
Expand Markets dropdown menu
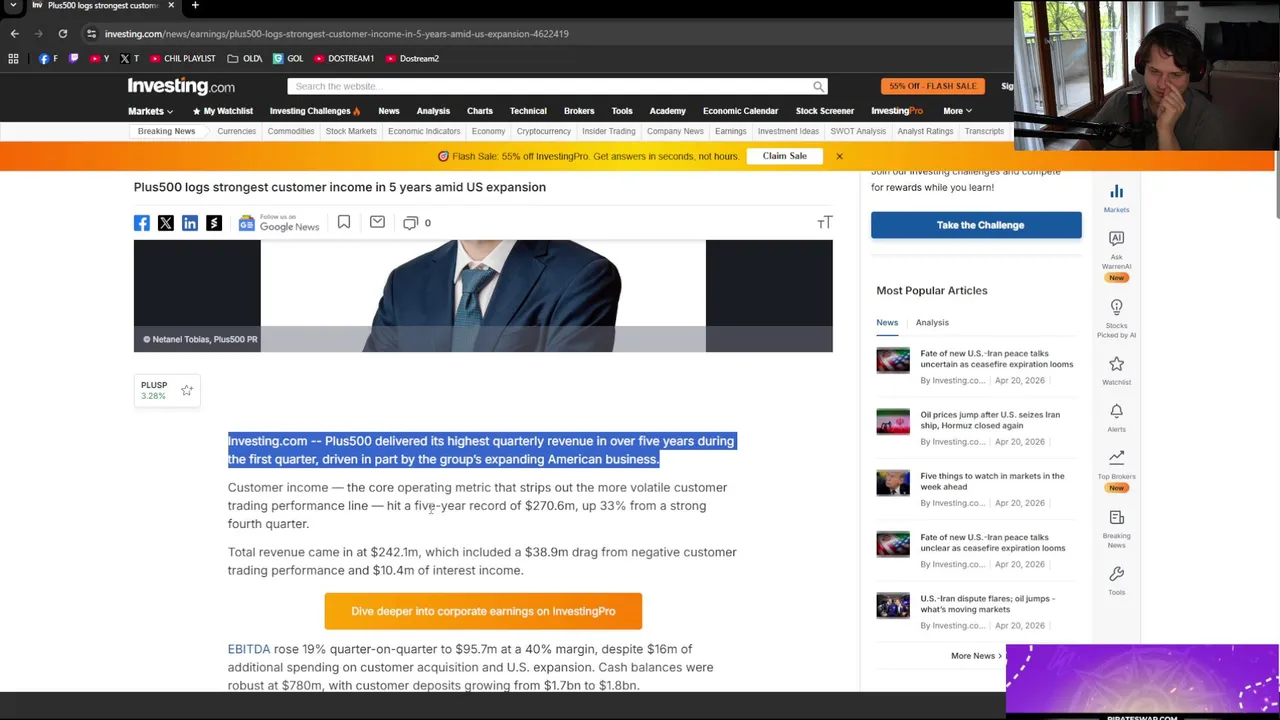click(150, 111)
